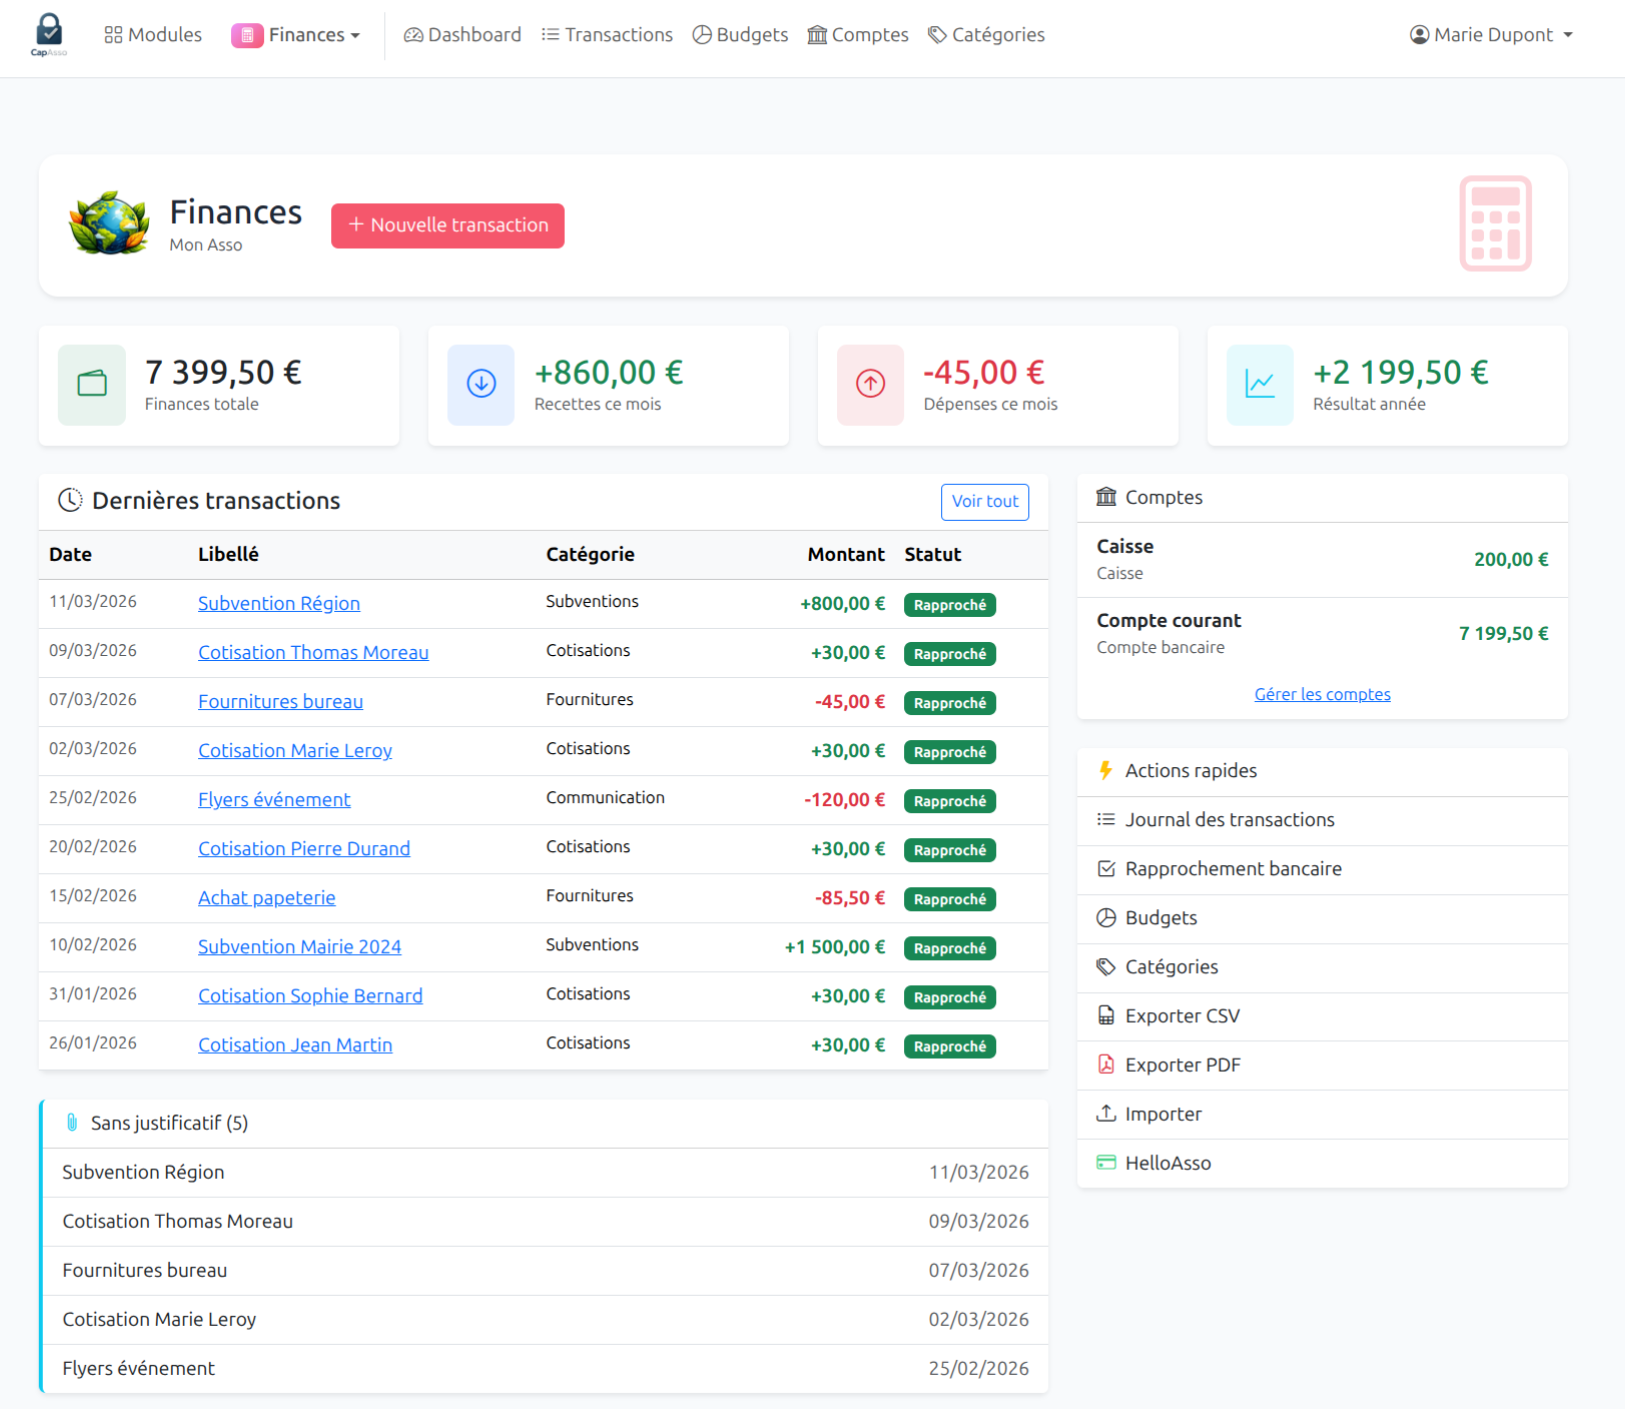Click the lightning icon in Actions rapides
Viewport: 1625px width, 1409px height.
pos(1105,770)
